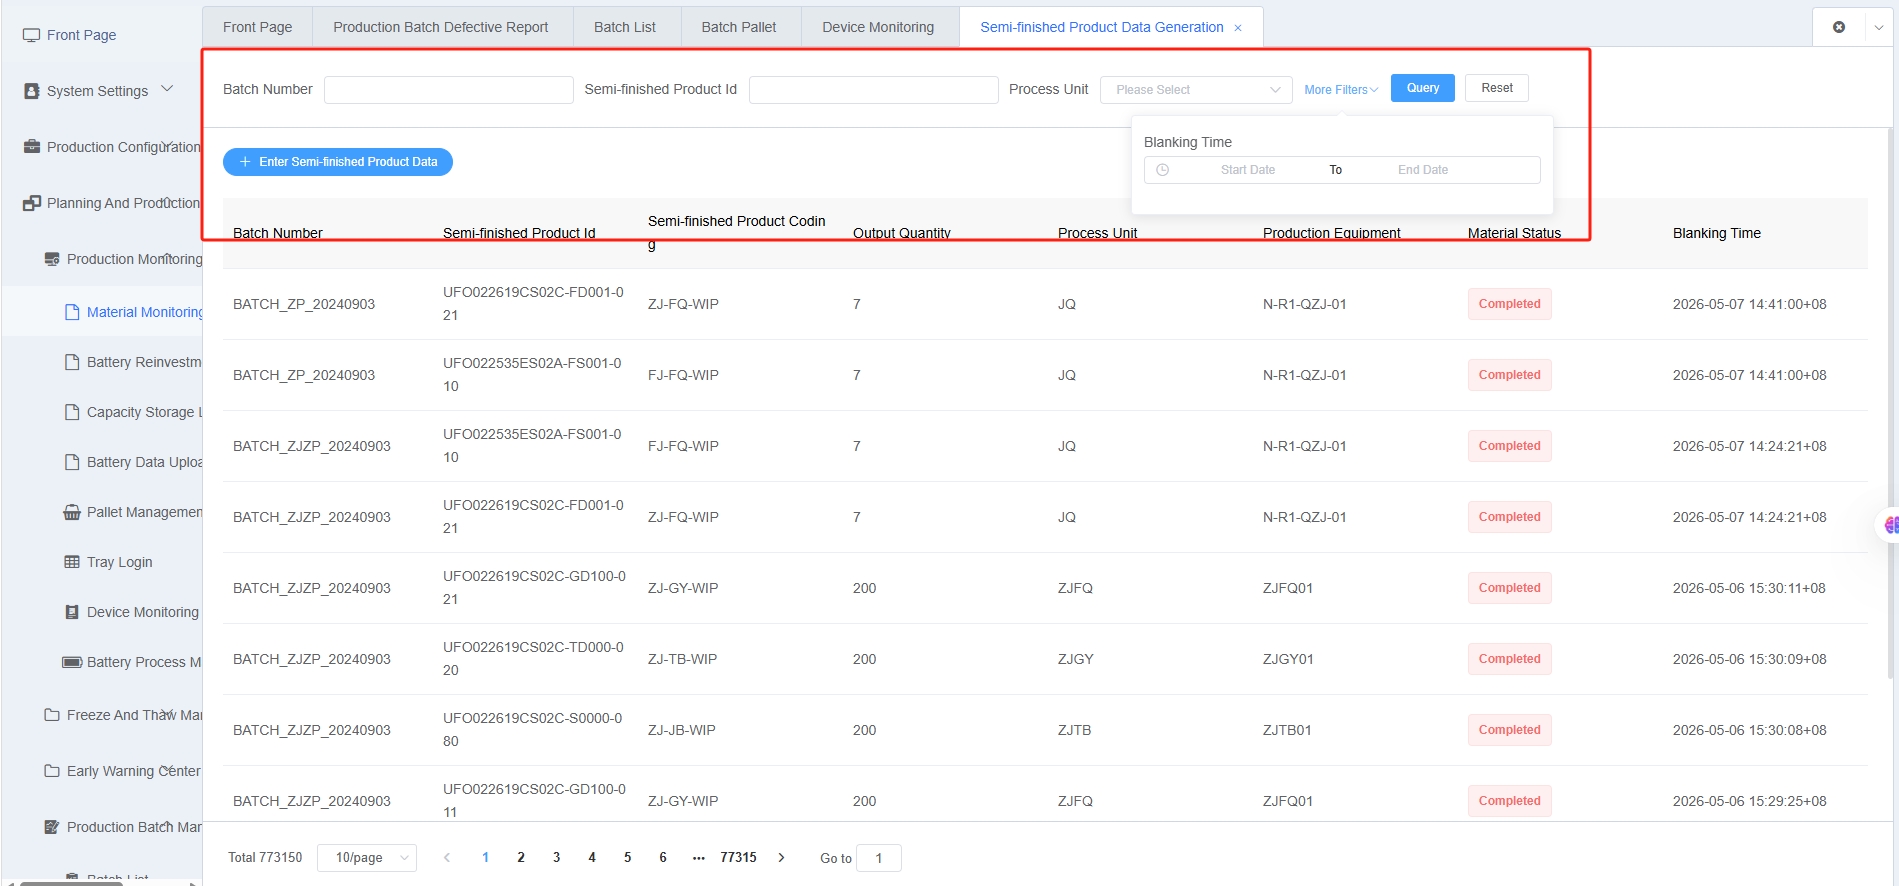Image resolution: width=1899 pixels, height=886 pixels.
Task: Jump pages via the ellipsis control
Action: click(x=698, y=858)
